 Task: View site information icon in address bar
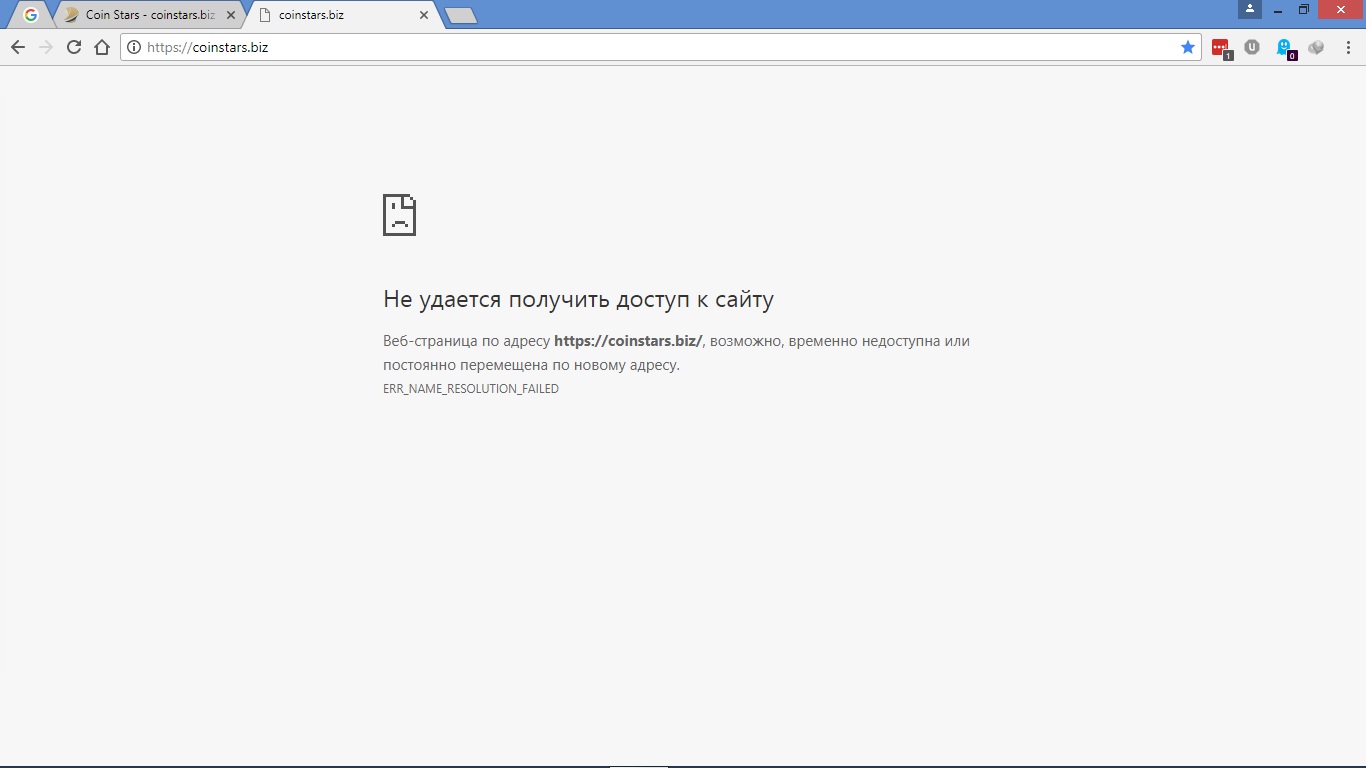[134, 47]
